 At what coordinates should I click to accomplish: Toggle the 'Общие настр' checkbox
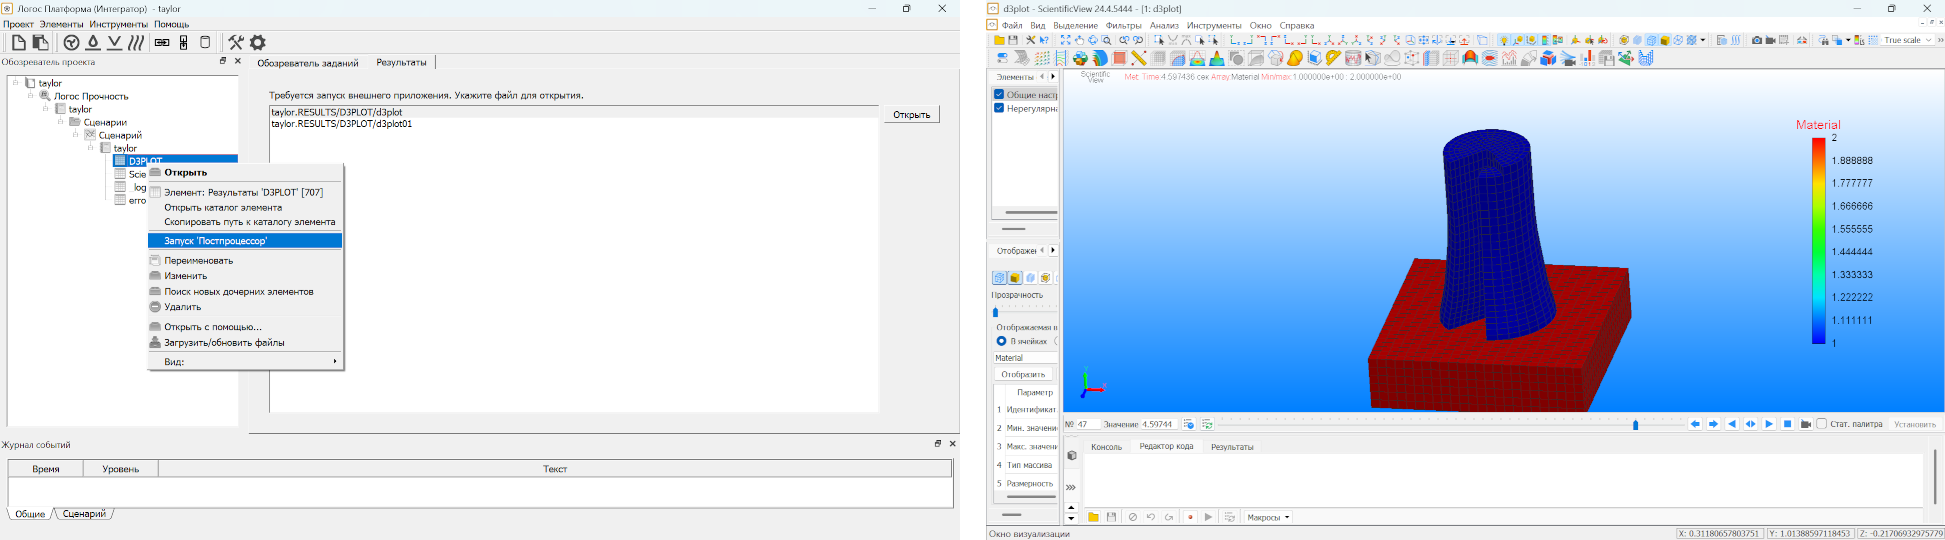point(999,95)
